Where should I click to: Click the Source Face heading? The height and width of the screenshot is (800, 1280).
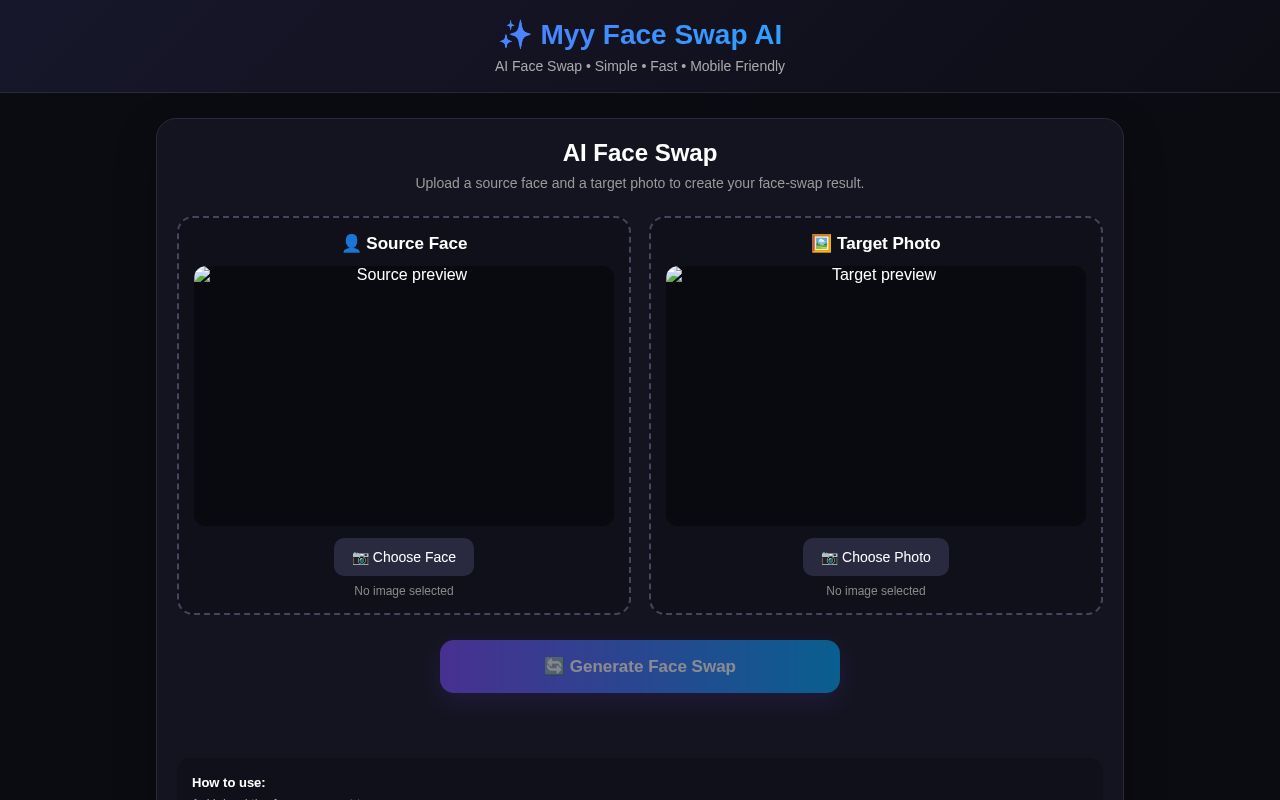click(x=404, y=243)
